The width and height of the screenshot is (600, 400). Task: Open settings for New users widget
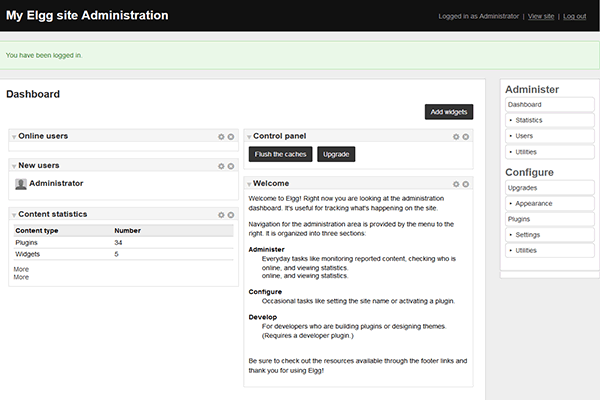(x=221, y=165)
